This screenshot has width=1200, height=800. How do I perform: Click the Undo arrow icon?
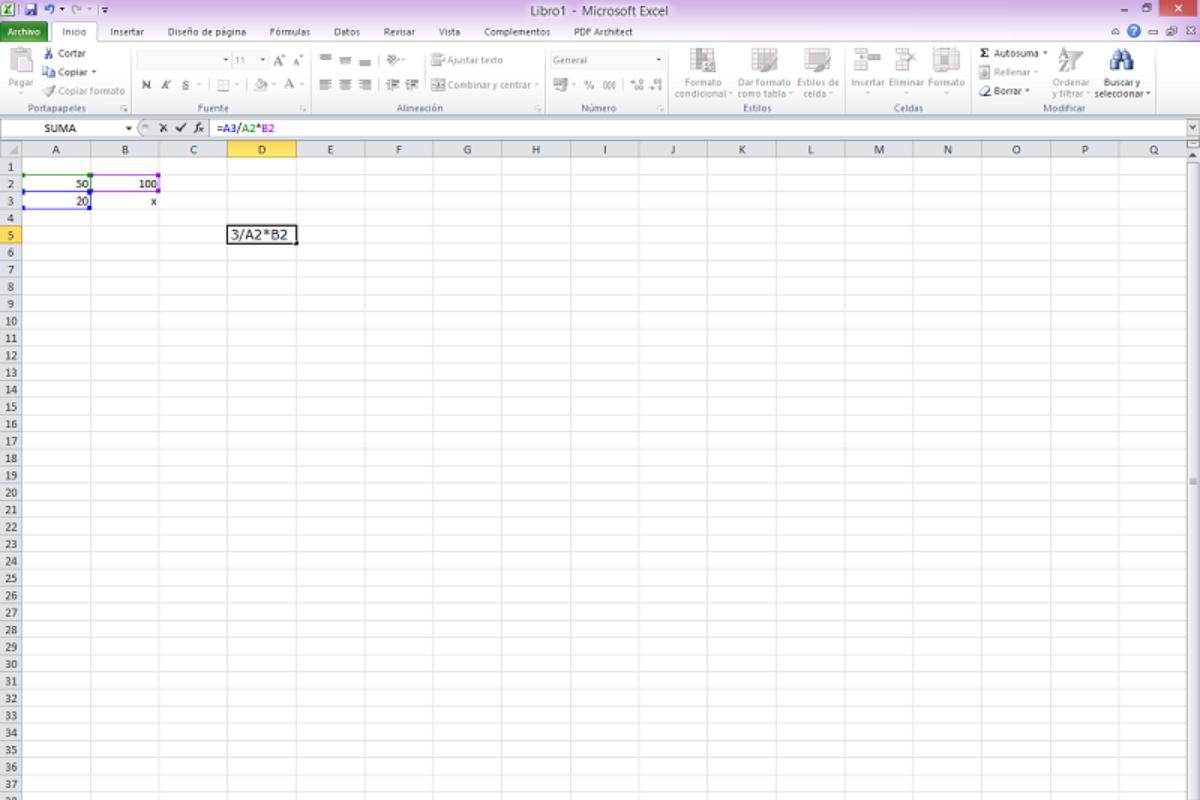click(x=48, y=10)
